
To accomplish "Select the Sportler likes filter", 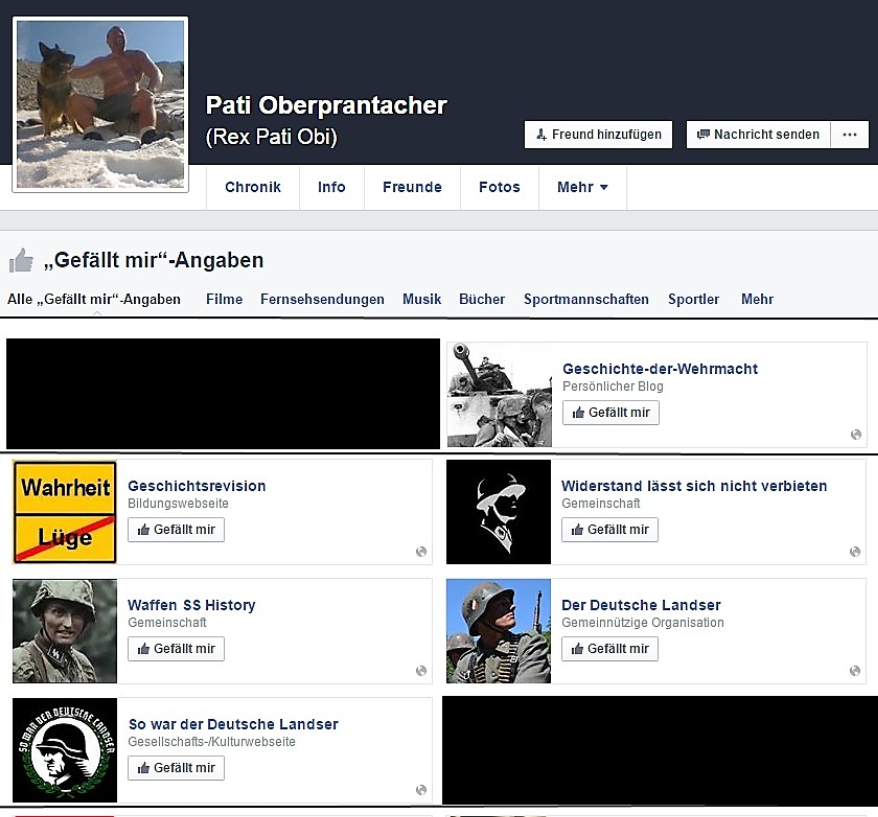I will 693,300.
